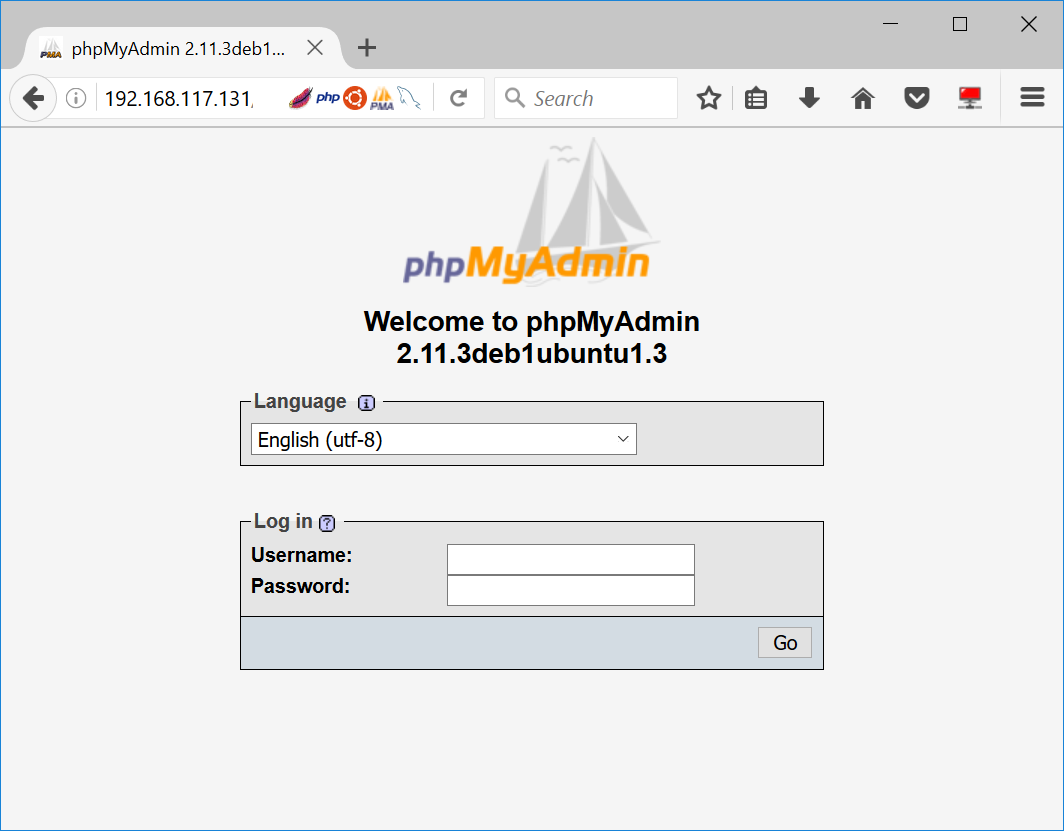Focus the Password input field
The image size is (1064, 831).
pos(571,590)
